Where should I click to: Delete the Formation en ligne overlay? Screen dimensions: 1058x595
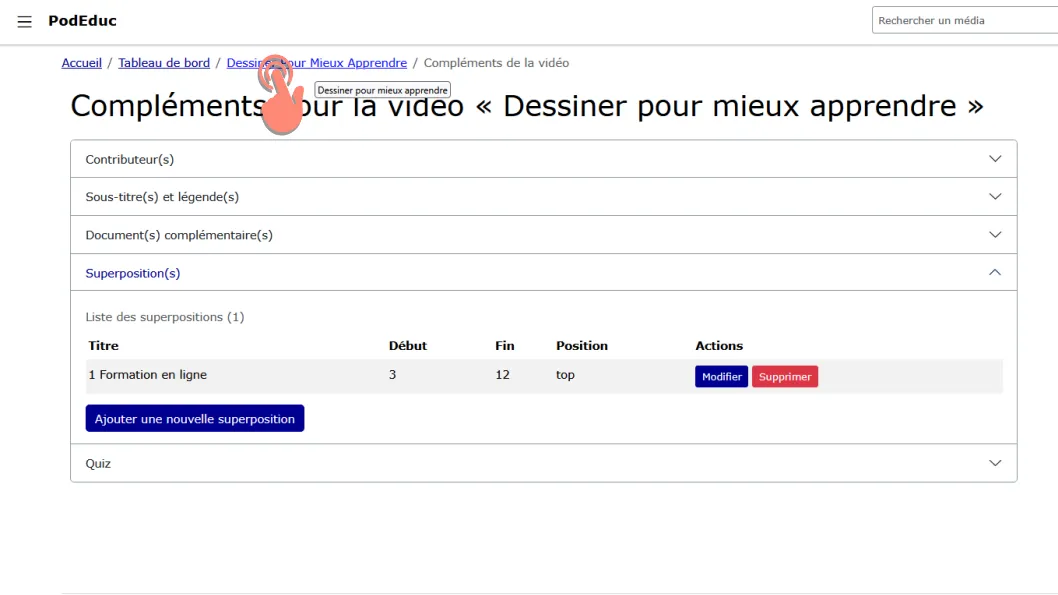pos(785,376)
